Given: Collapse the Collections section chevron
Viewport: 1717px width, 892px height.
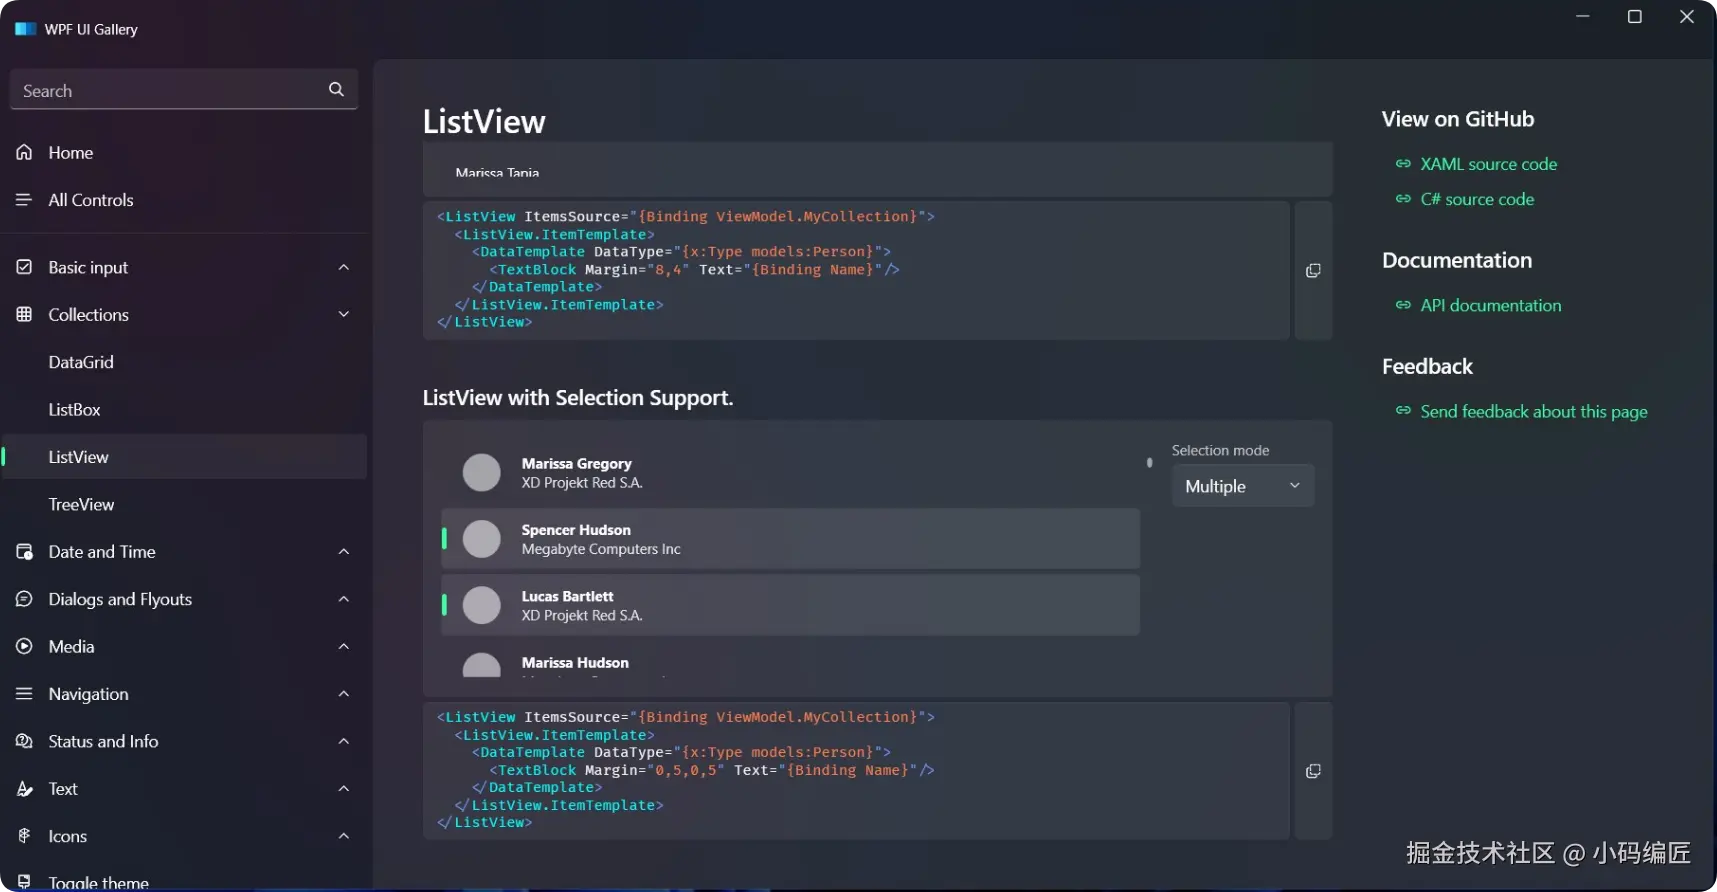Looking at the screenshot, I should point(343,314).
